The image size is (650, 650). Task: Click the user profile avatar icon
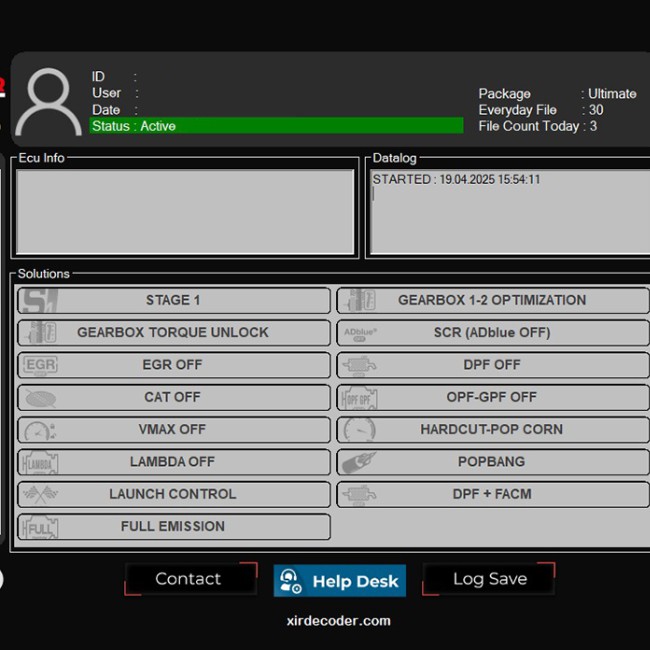pyautogui.click(x=49, y=102)
